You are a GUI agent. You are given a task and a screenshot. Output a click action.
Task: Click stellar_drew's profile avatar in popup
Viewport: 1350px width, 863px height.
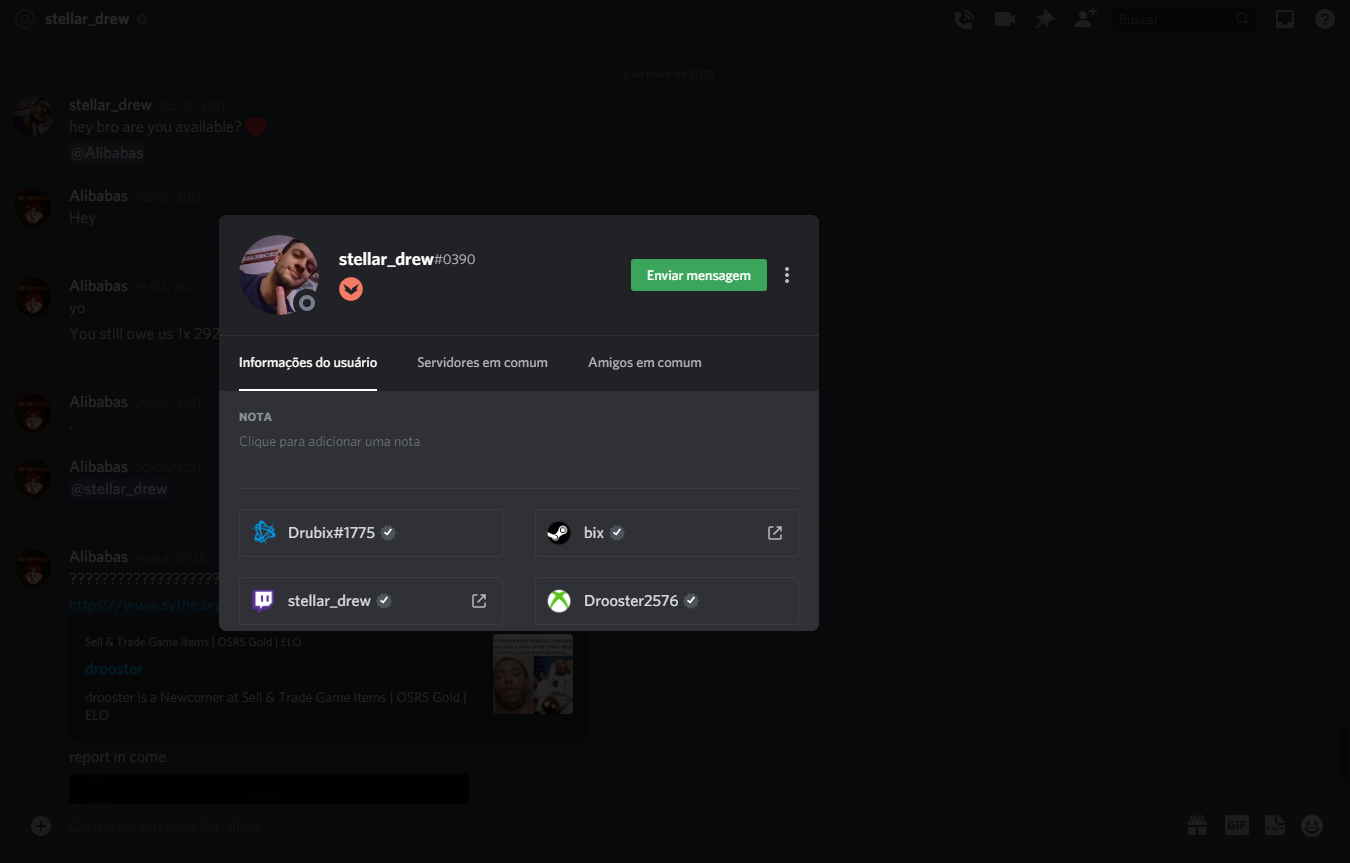tap(280, 275)
